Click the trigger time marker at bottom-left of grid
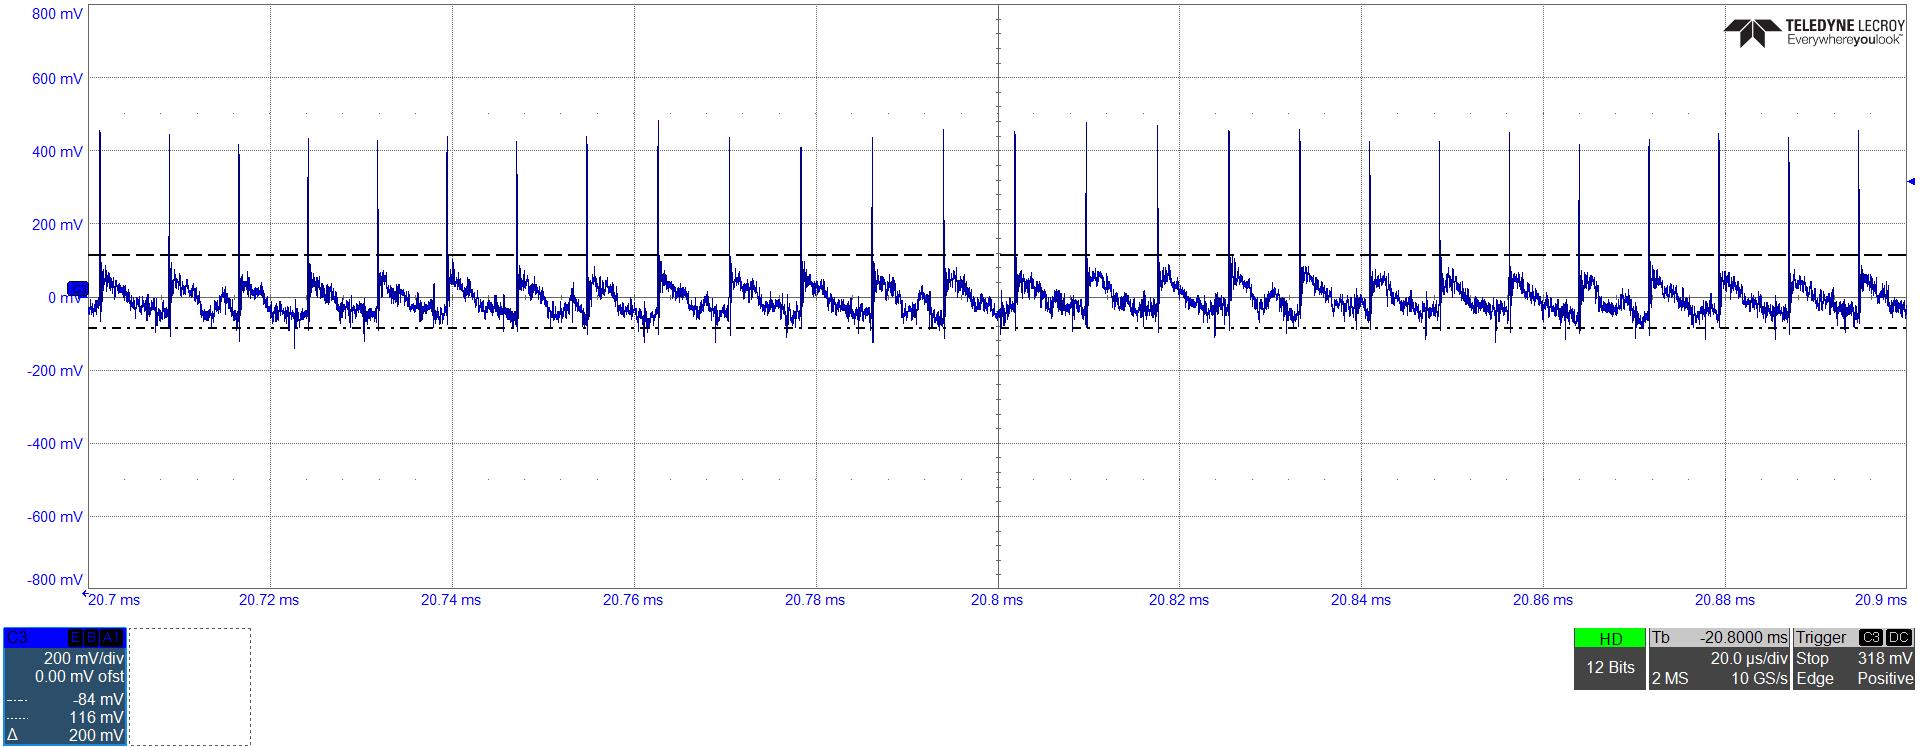Screen dimensions: 1920x747 coord(86,594)
